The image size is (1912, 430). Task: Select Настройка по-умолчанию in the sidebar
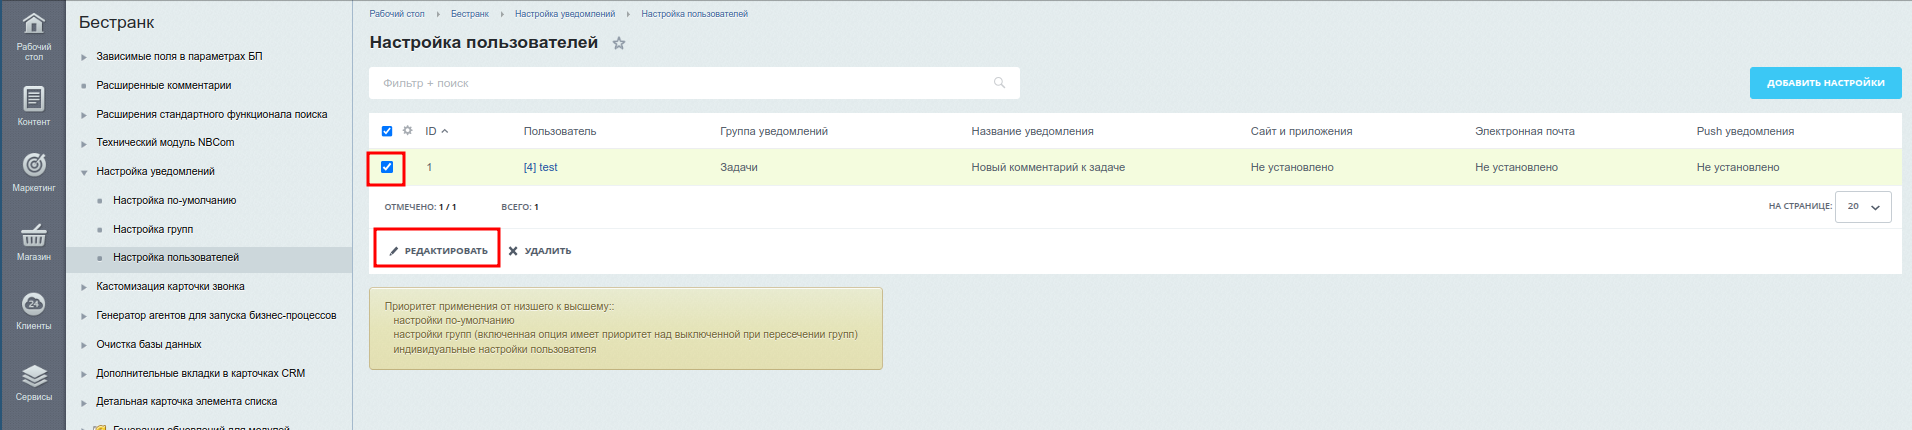pos(174,200)
